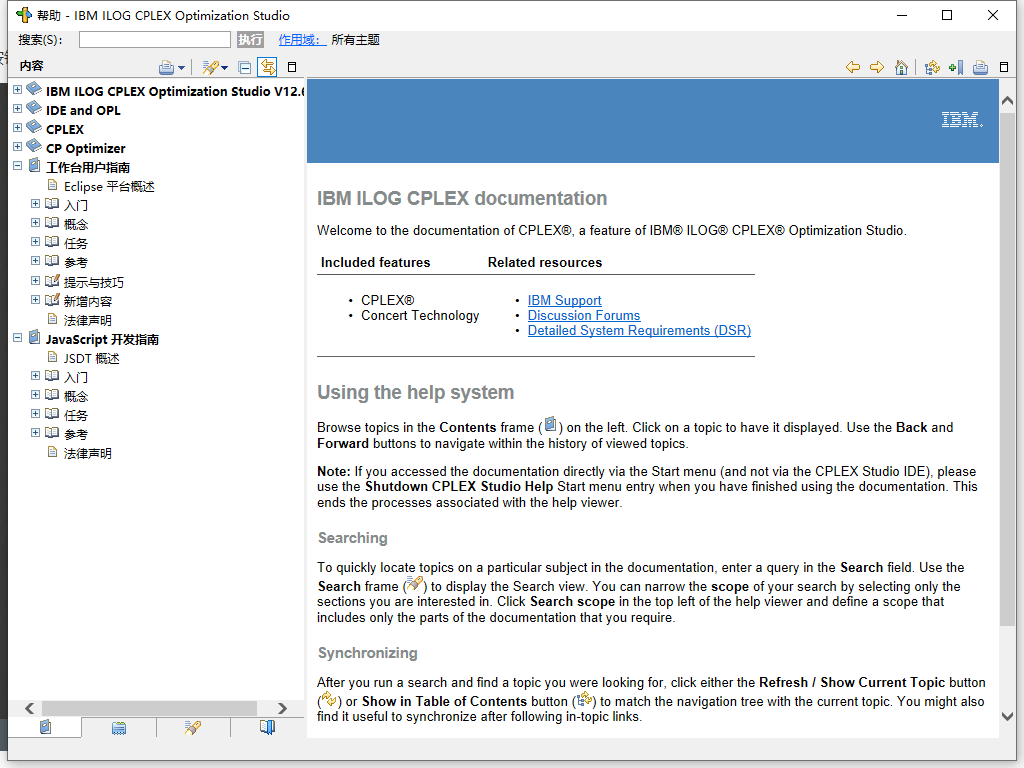Click the Home icon in the toolbar
This screenshot has width=1024, height=768.
pos(901,67)
